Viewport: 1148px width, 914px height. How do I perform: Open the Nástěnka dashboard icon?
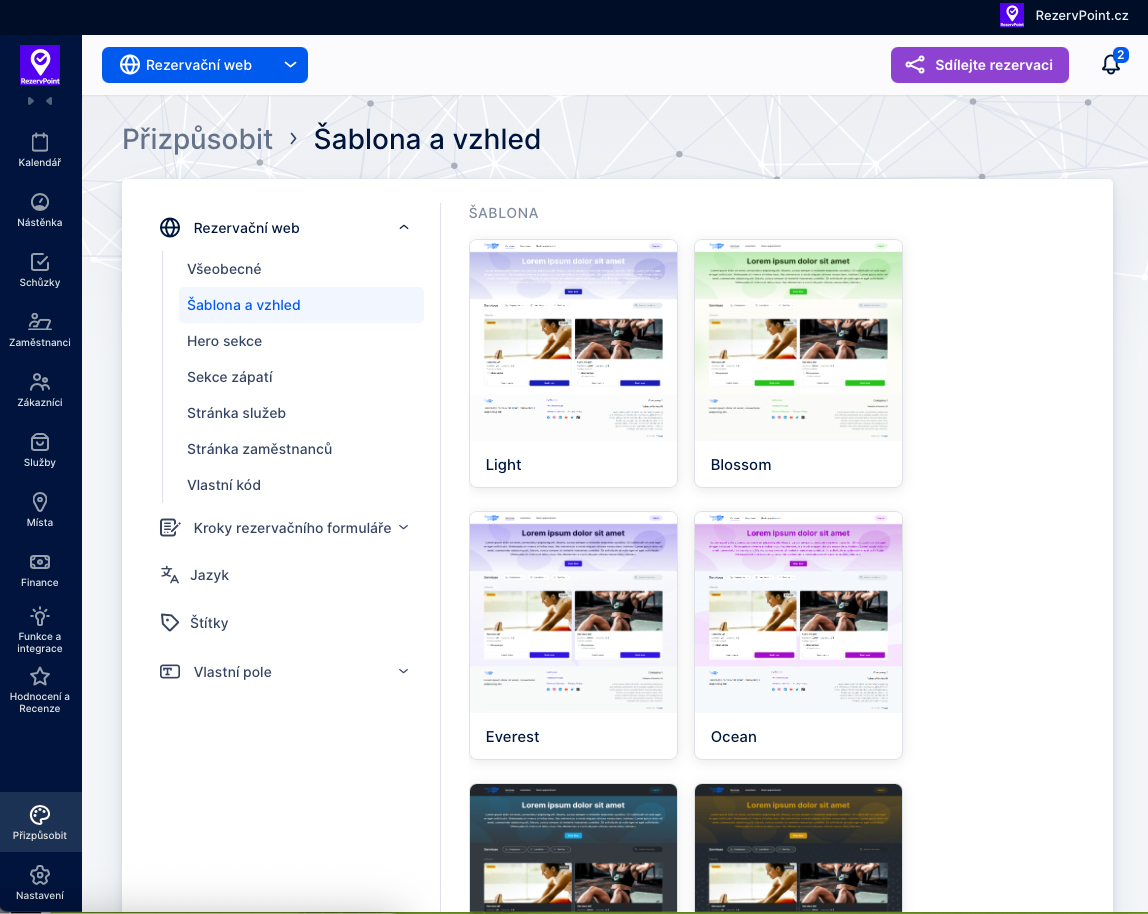[40, 202]
